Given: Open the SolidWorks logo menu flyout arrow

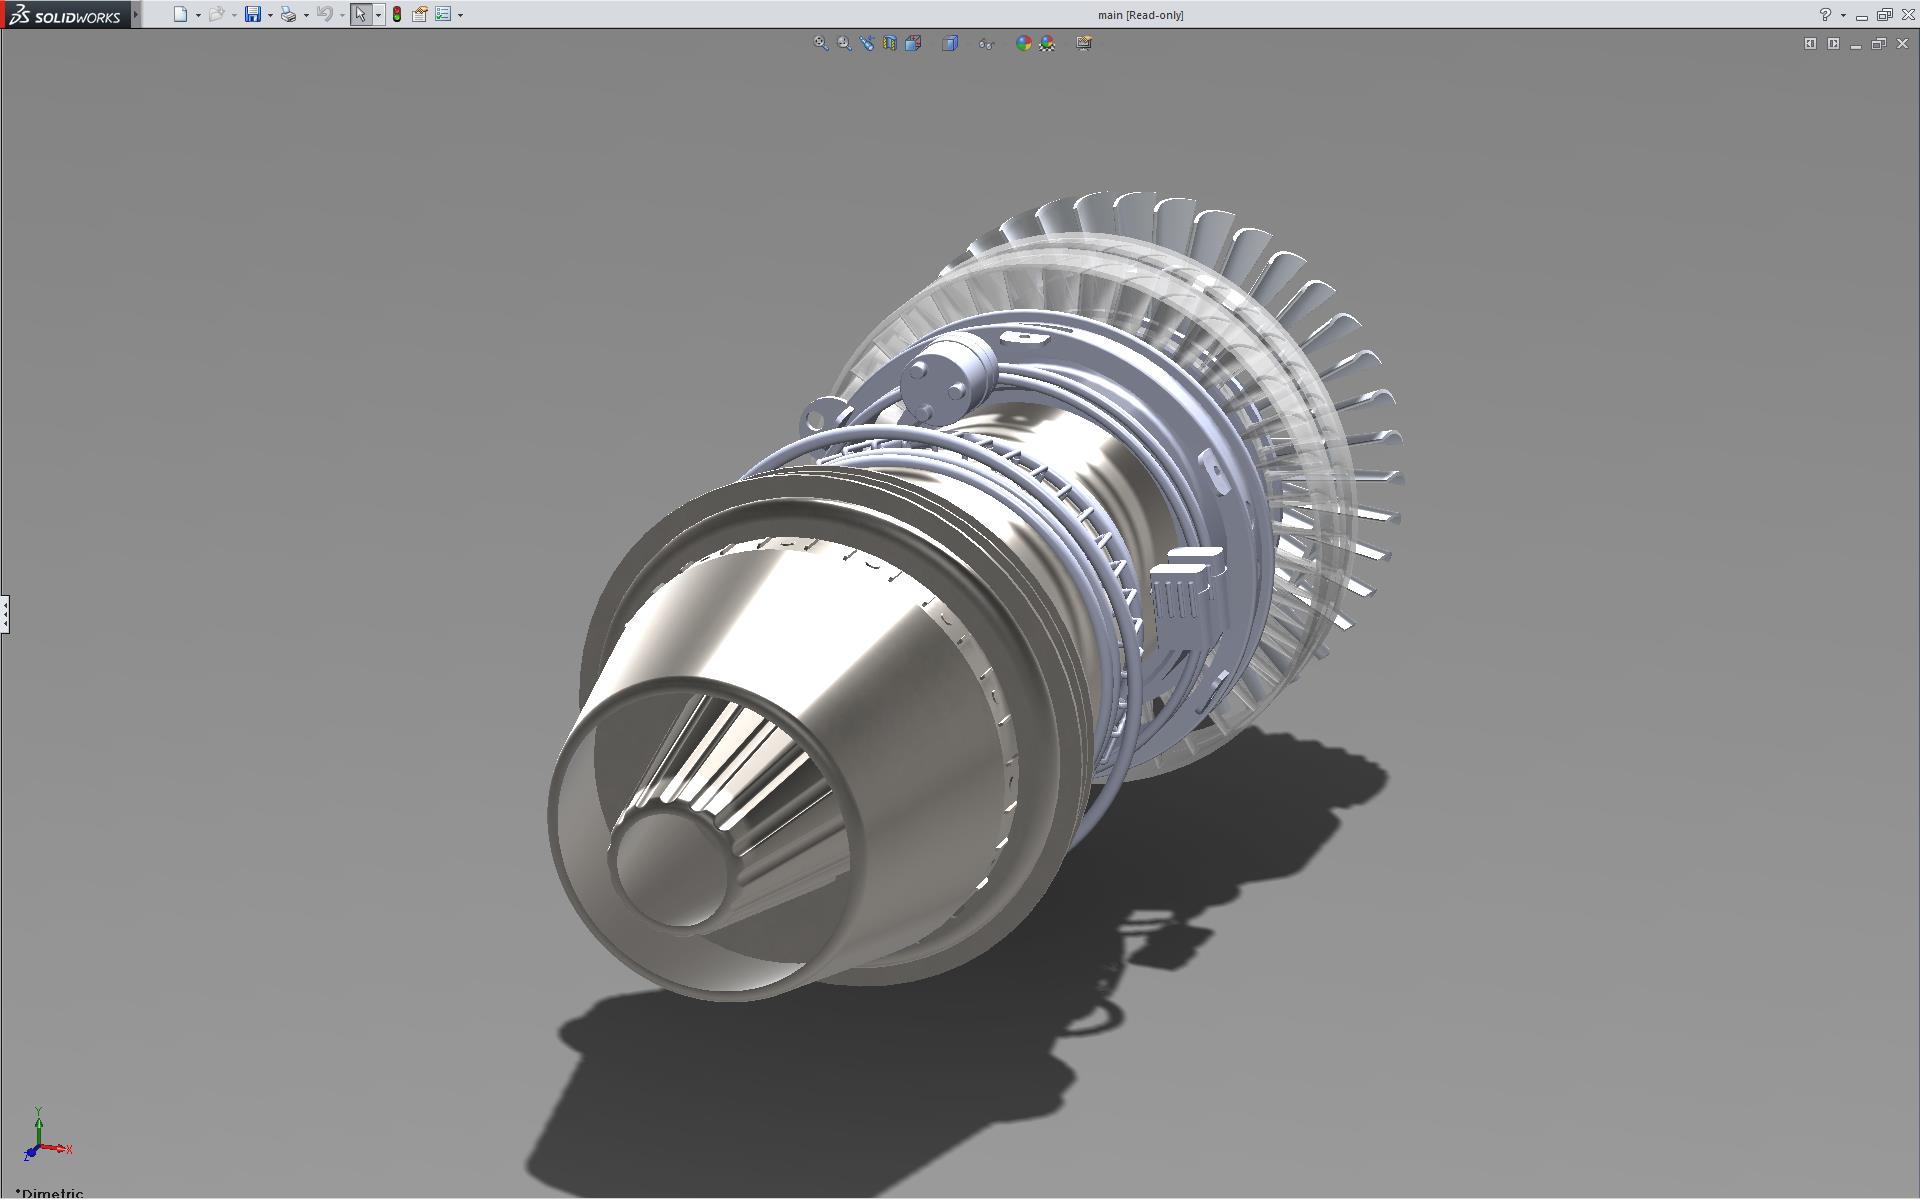Looking at the screenshot, I should pos(136,14).
